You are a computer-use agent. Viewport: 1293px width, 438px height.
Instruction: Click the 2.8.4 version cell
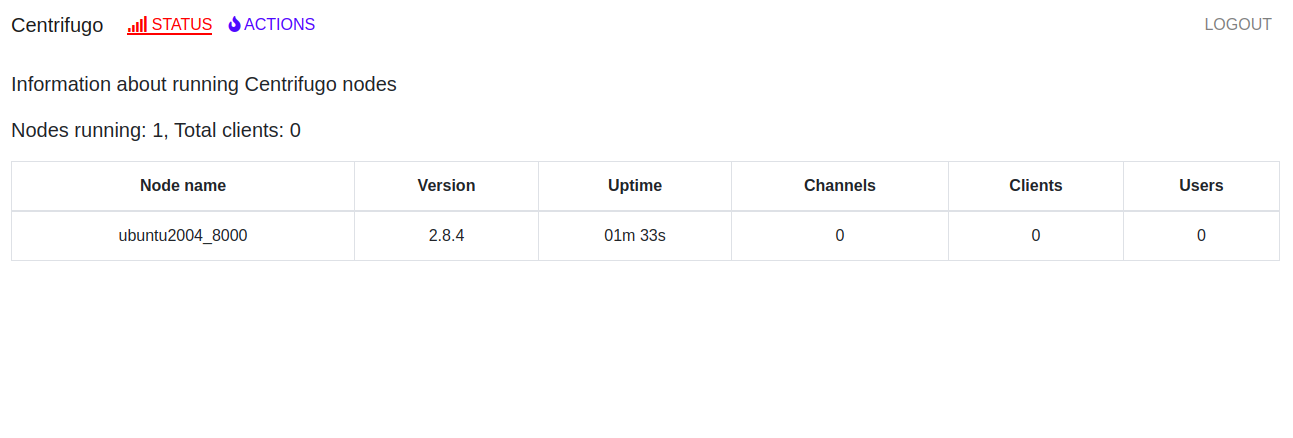coord(446,236)
